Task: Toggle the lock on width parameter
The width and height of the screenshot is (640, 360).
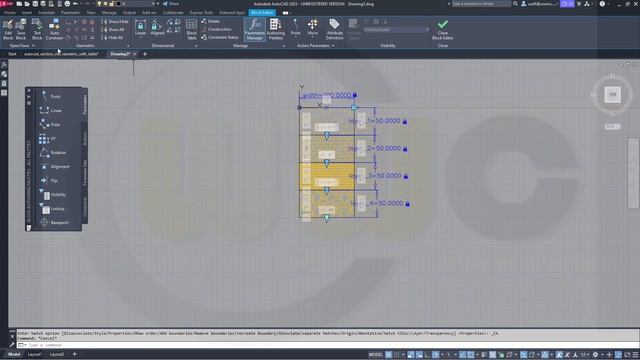Action: coord(355,95)
